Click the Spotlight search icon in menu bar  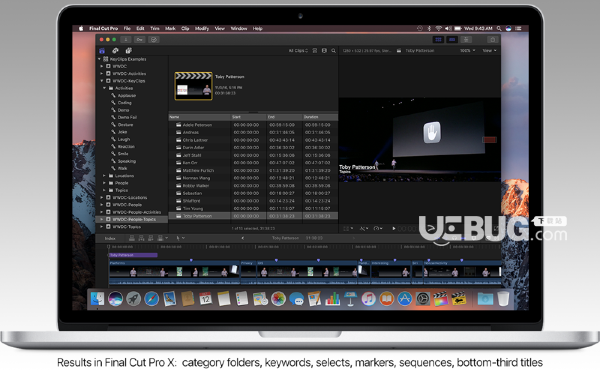[x=499, y=28]
